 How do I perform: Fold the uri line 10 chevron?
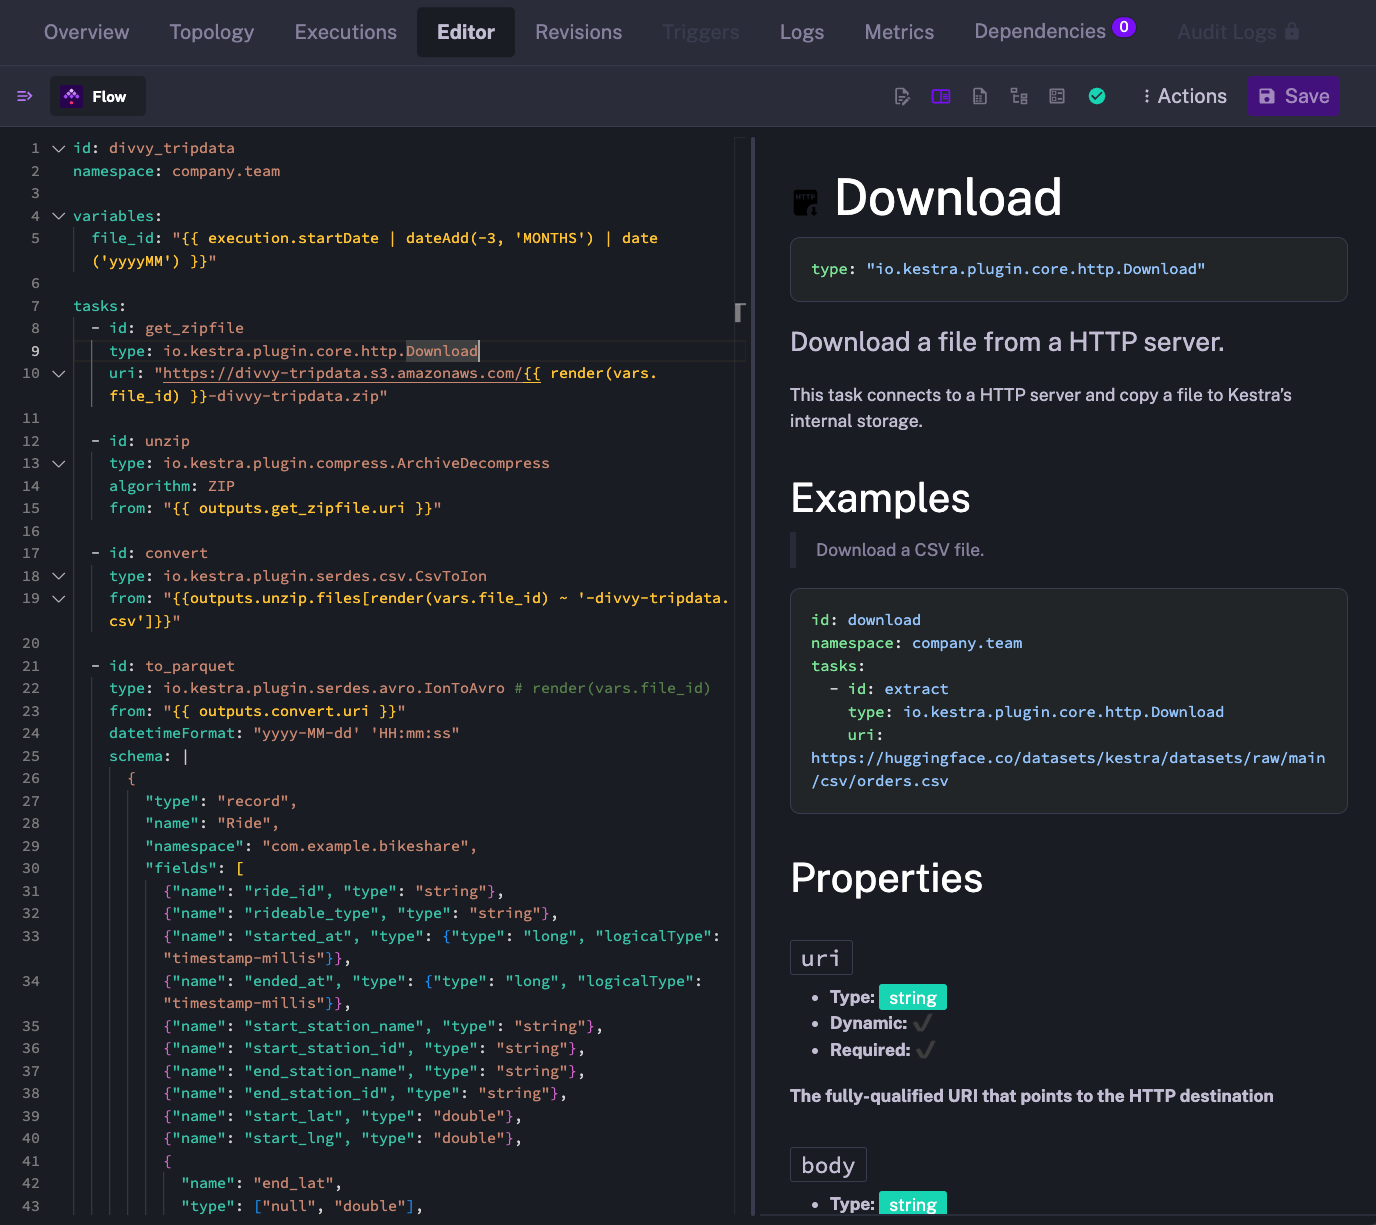click(x=59, y=373)
